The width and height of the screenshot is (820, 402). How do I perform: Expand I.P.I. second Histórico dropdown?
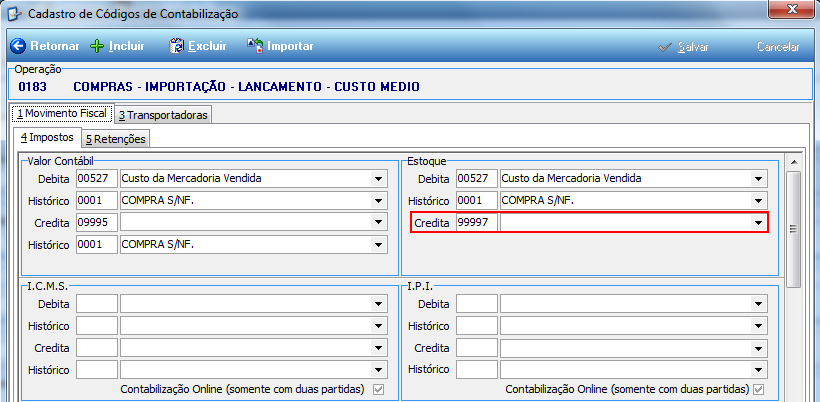click(x=758, y=370)
